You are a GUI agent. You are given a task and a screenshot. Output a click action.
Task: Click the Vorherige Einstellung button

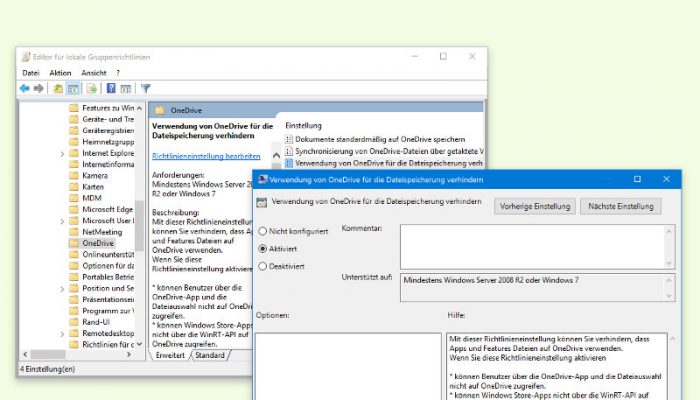535,206
